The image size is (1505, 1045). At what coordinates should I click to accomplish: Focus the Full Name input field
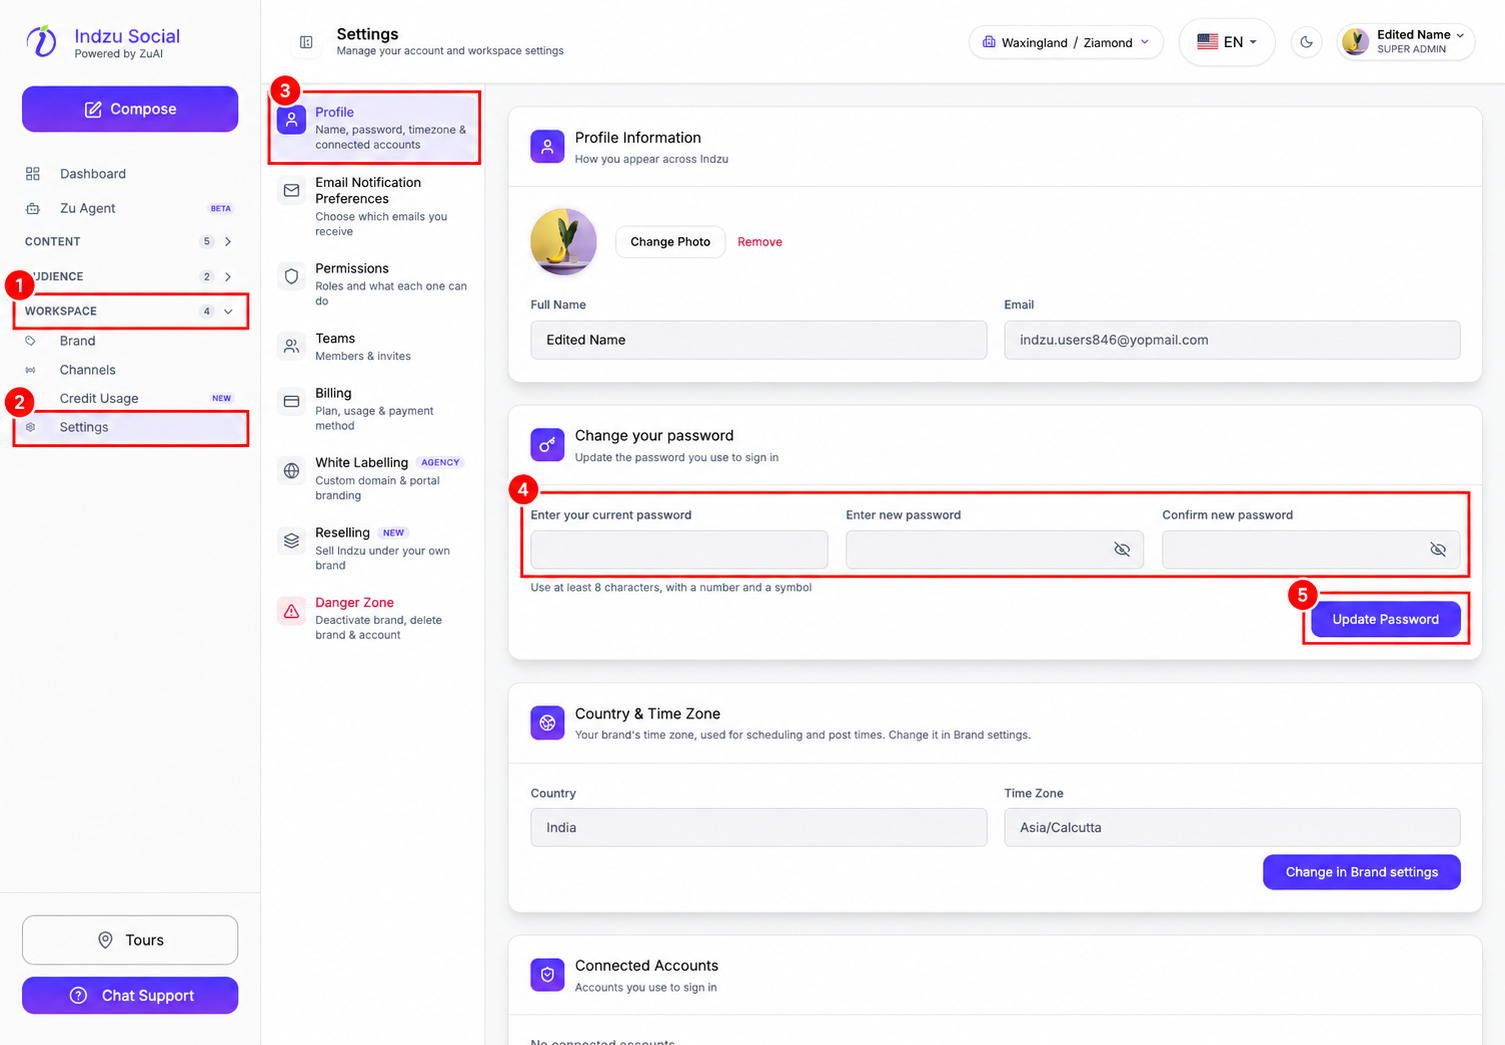tap(759, 340)
